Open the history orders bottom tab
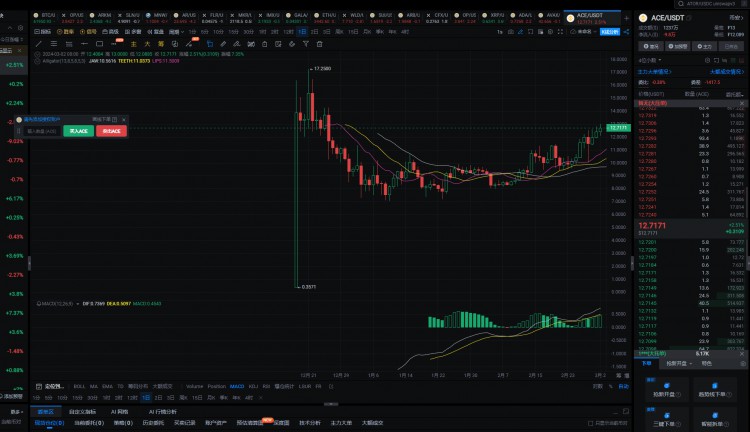Image resolution: width=750 pixels, height=432 pixels. [x=153, y=423]
